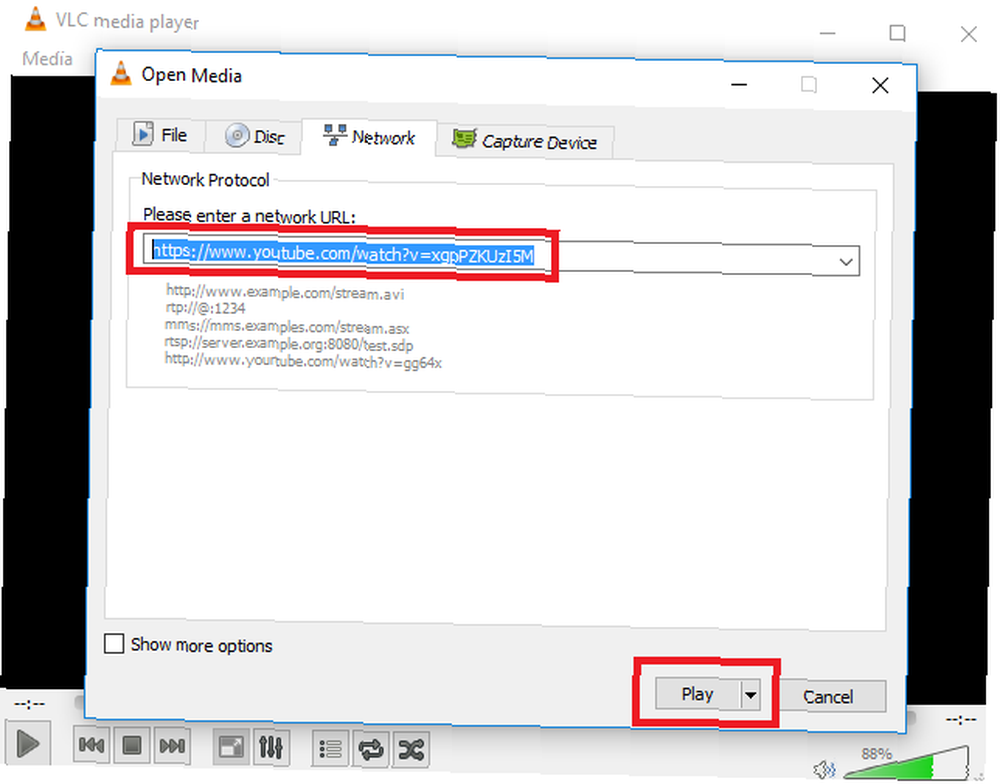The image size is (1000, 784).
Task: Expand the network URL history dropdown
Action: (846, 262)
